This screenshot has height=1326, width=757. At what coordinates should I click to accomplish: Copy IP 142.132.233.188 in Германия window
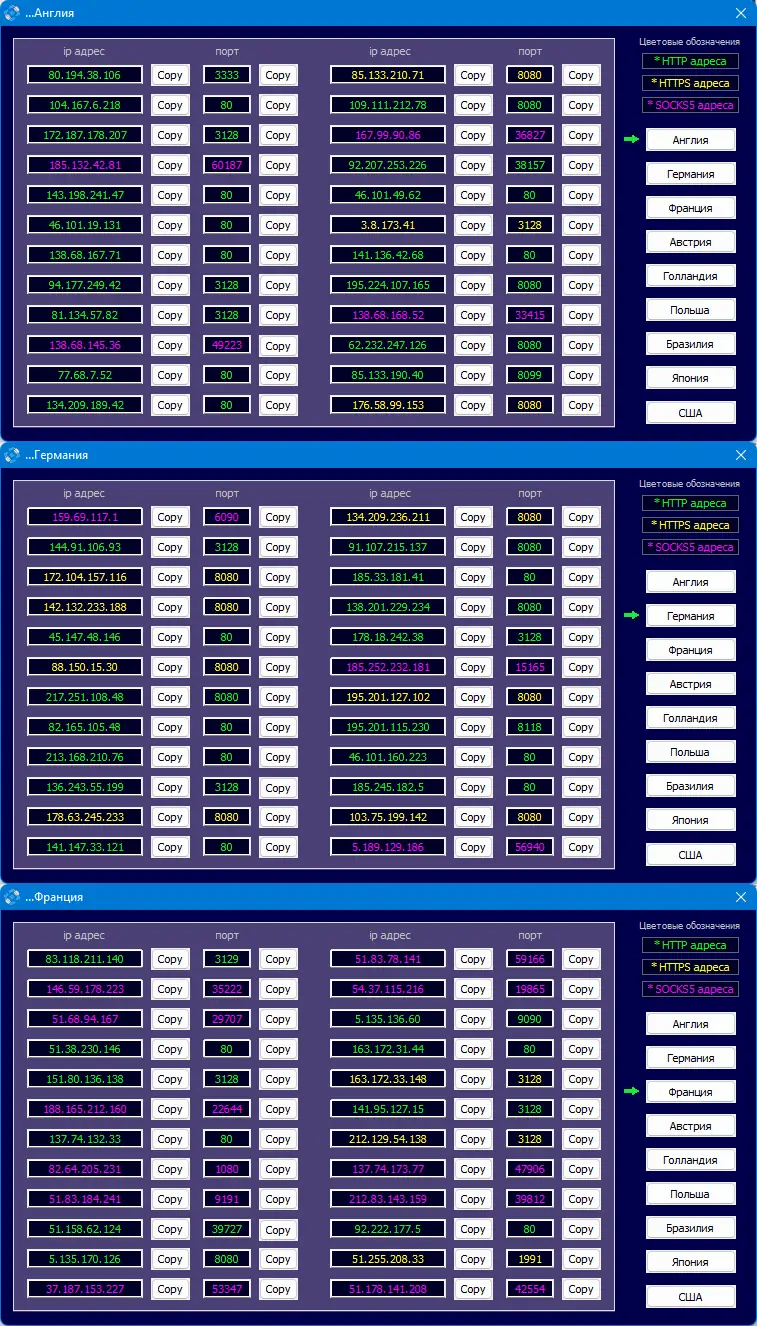pyautogui.click(x=170, y=607)
